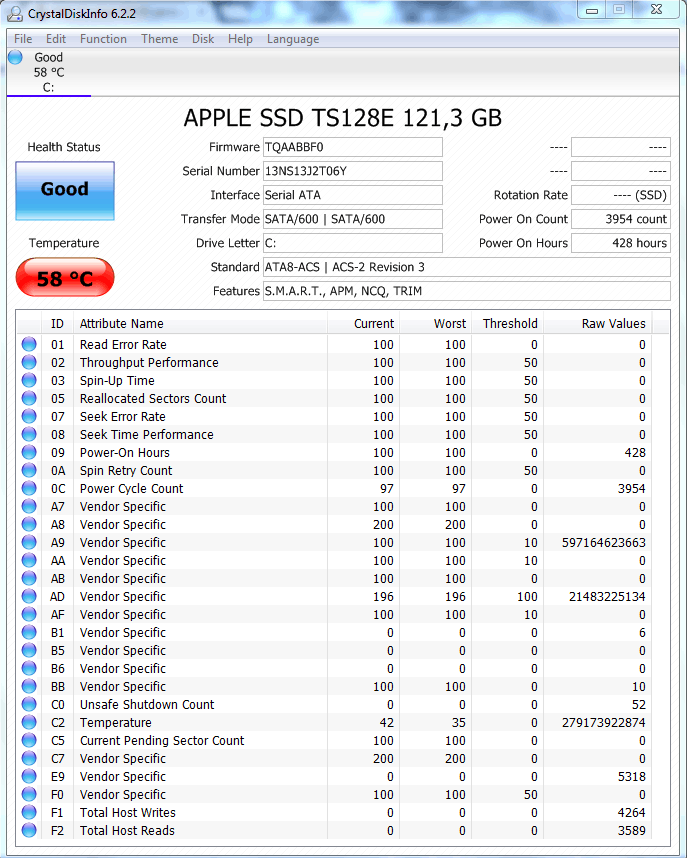Screen dimensions: 687x858
Task: Click the status orb on row AA
Action: (29, 560)
